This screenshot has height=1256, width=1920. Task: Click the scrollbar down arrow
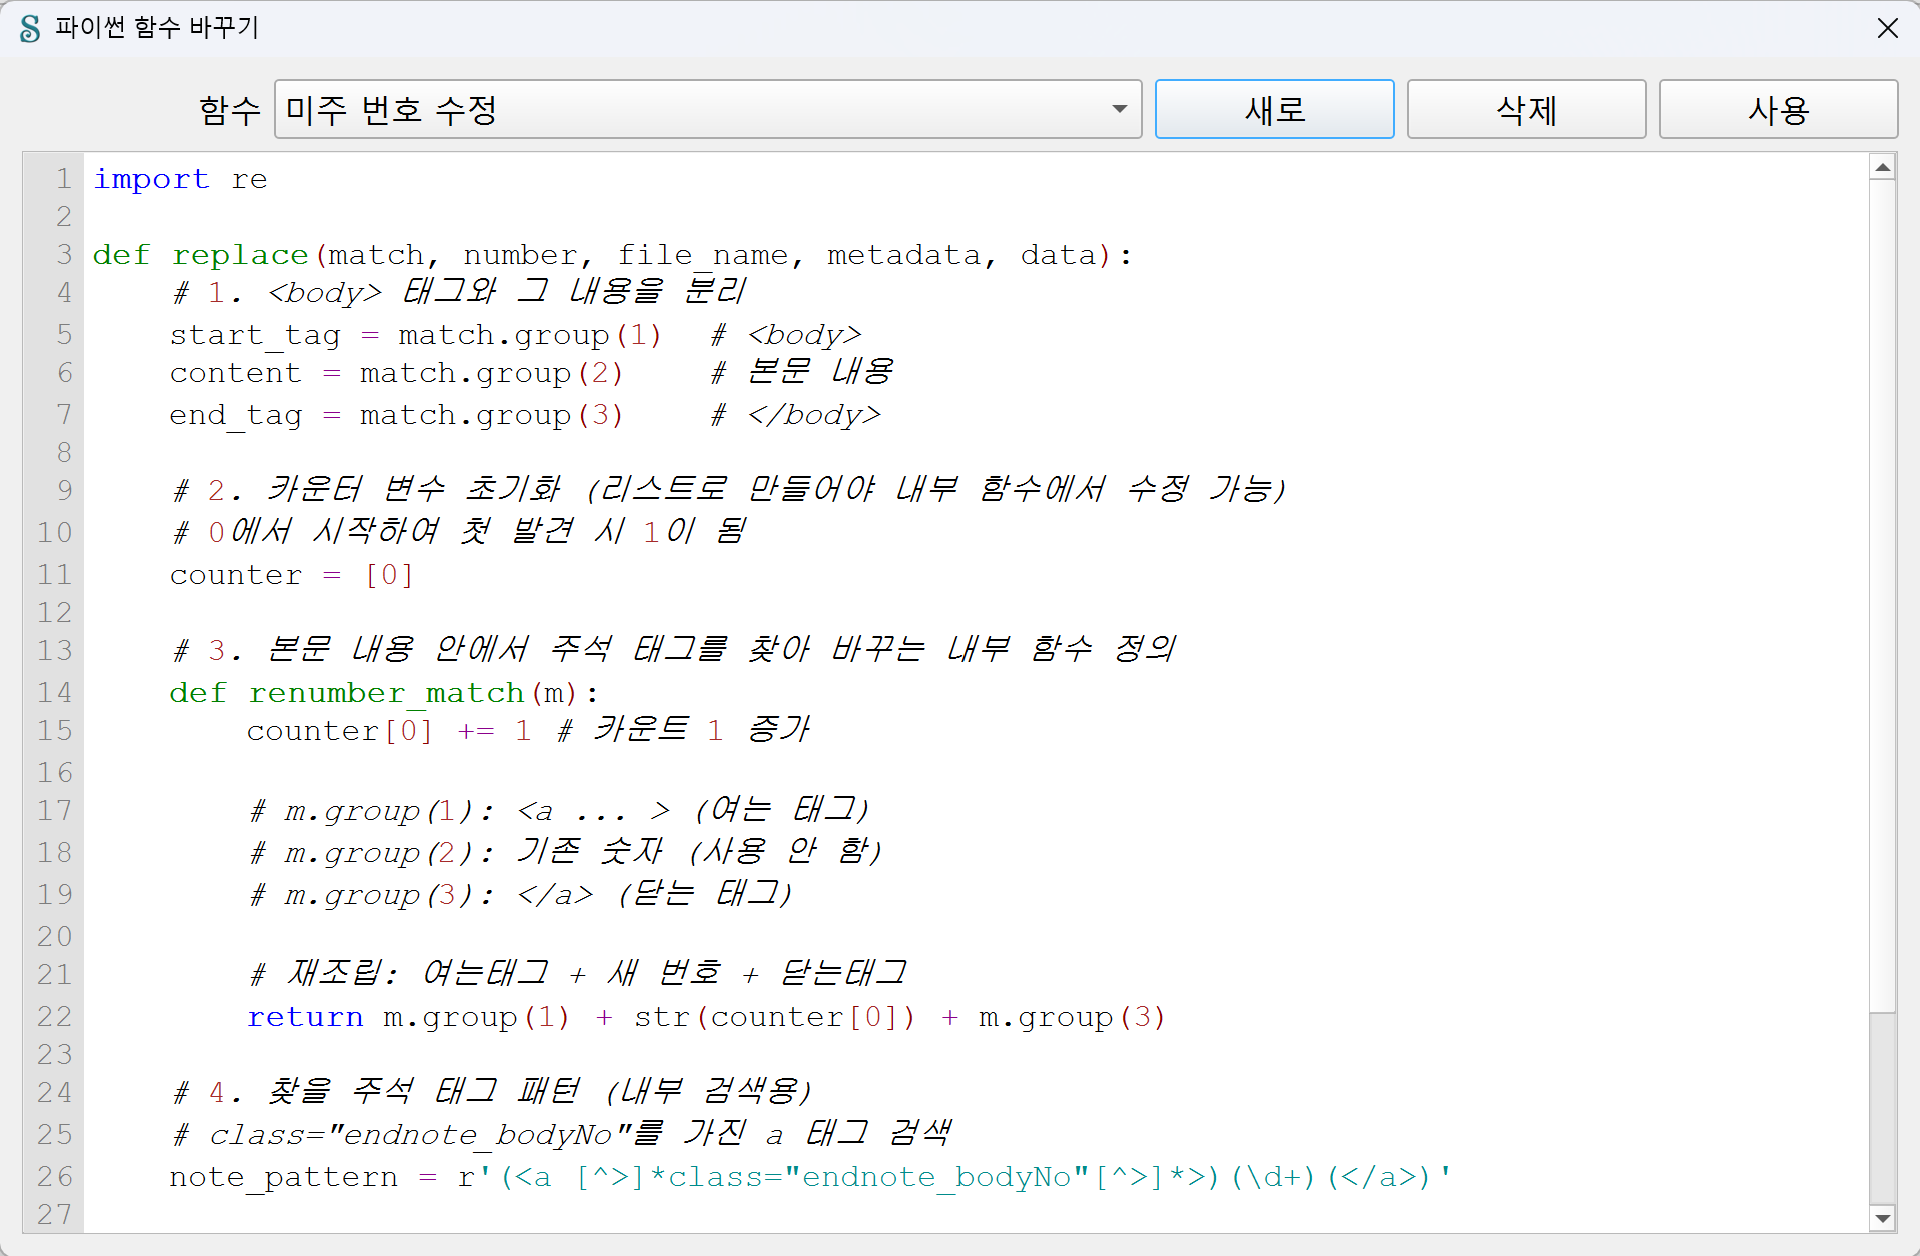pos(1883,1218)
